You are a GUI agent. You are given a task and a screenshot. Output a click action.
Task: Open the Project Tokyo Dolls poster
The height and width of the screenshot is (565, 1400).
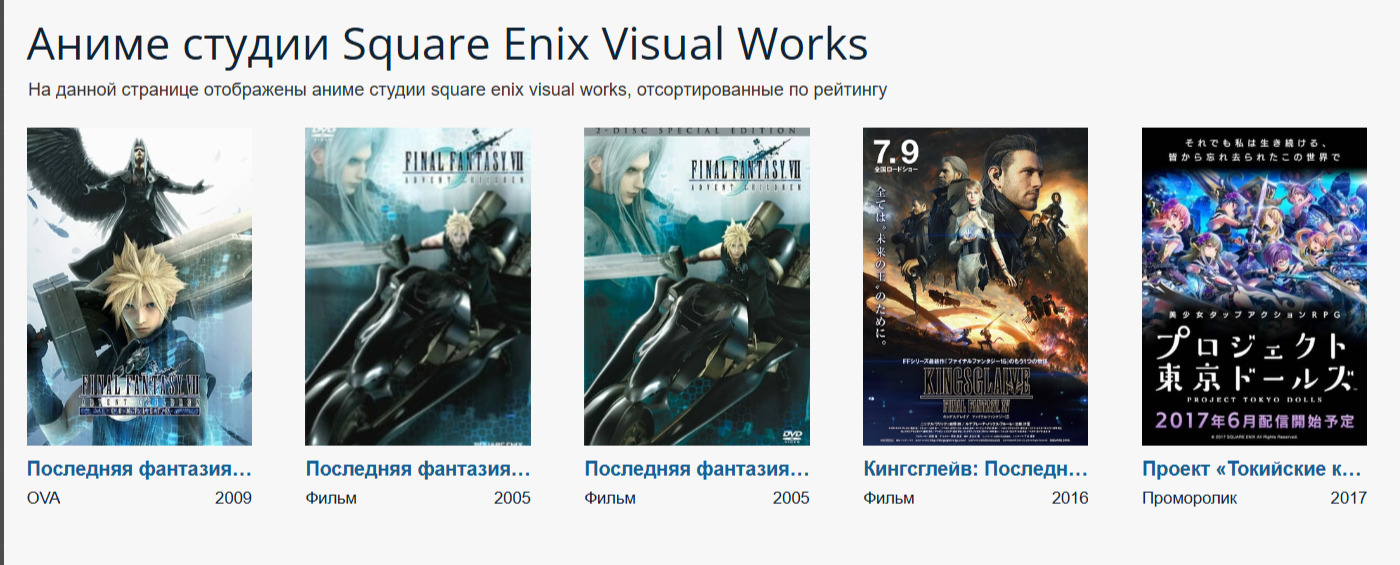[1254, 286]
